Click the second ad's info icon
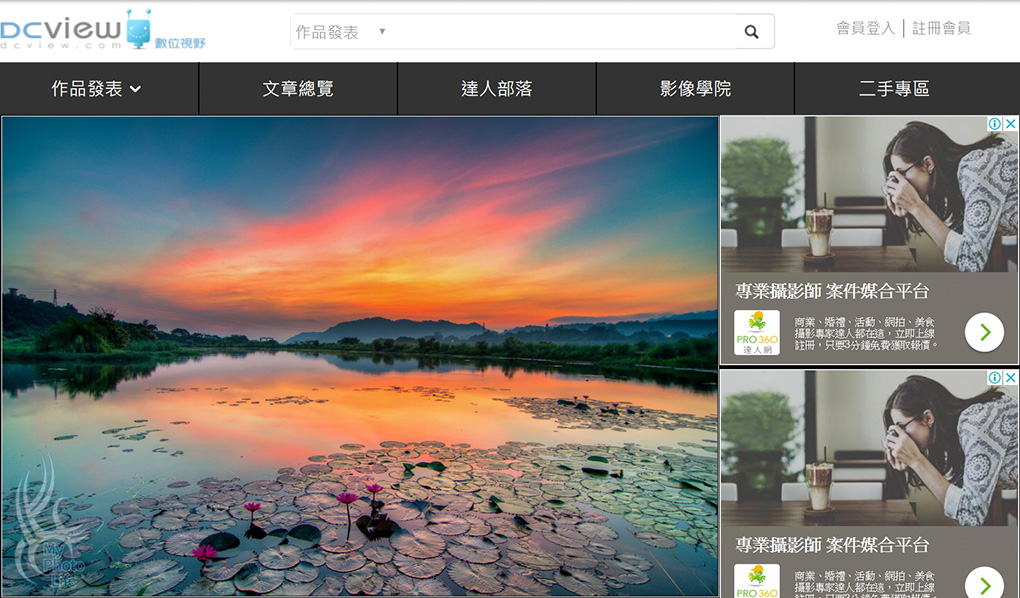The height and width of the screenshot is (598, 1020). tap(995, 378)
